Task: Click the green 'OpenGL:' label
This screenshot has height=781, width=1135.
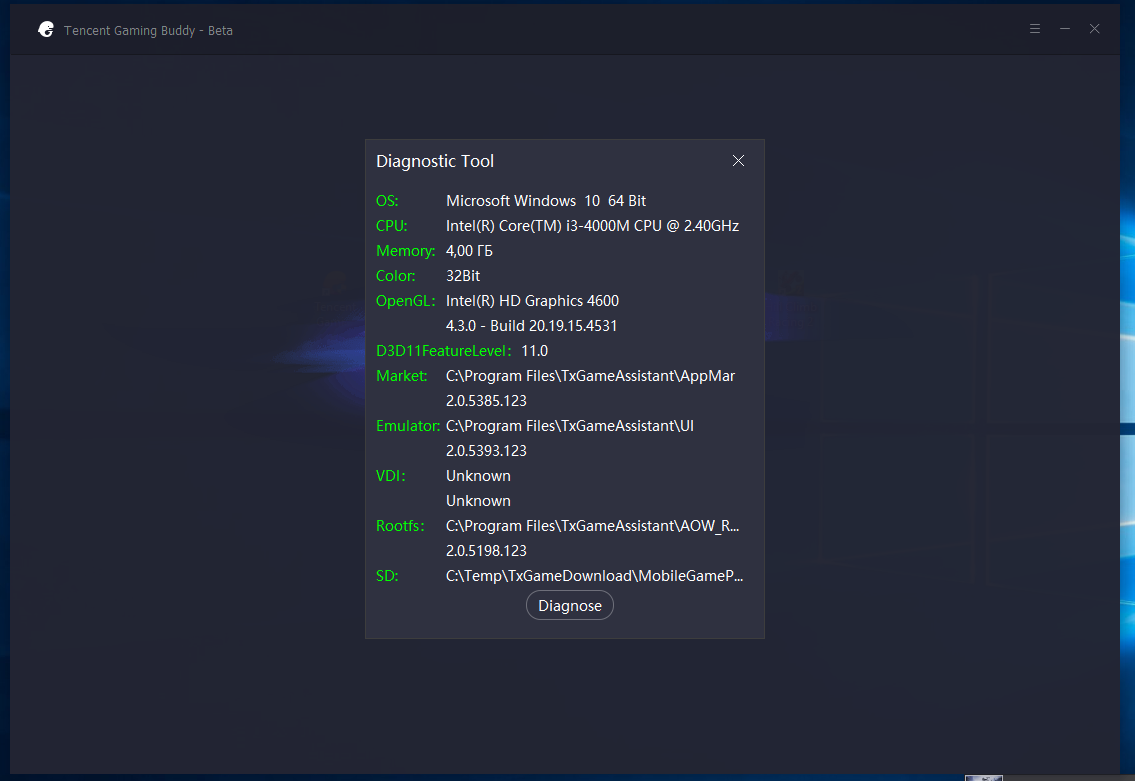Action: pyautogui.click(x=405, y=300)
